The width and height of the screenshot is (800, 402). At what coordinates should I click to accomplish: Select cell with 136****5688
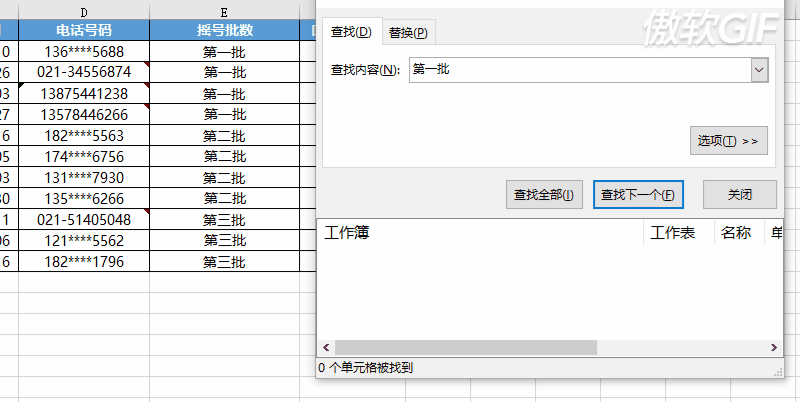(84, 52)
